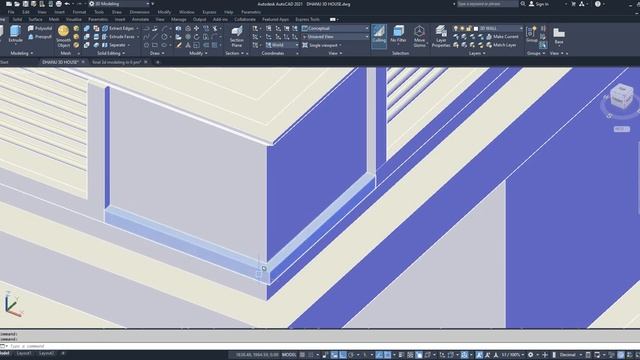The width and height of the screenshot is (640, 360).
Task: Open a file using quick access Open icon
Action: coord(17,4)
